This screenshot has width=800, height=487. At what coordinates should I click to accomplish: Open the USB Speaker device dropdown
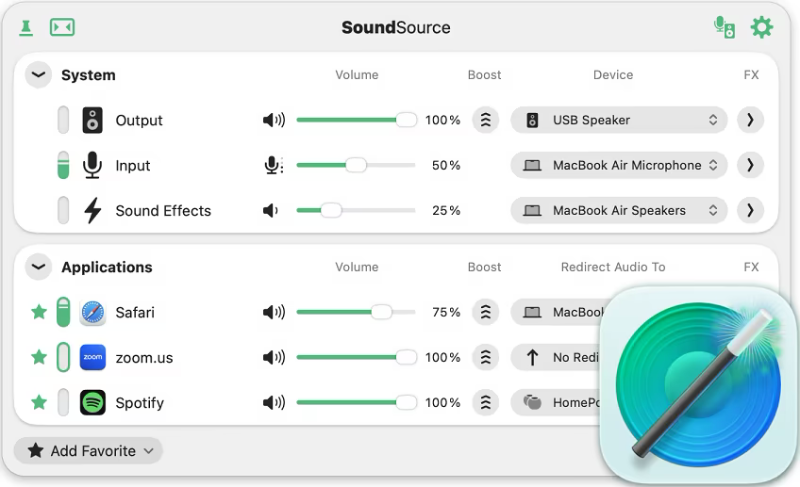pyautogui.click(x=618, y=120)
